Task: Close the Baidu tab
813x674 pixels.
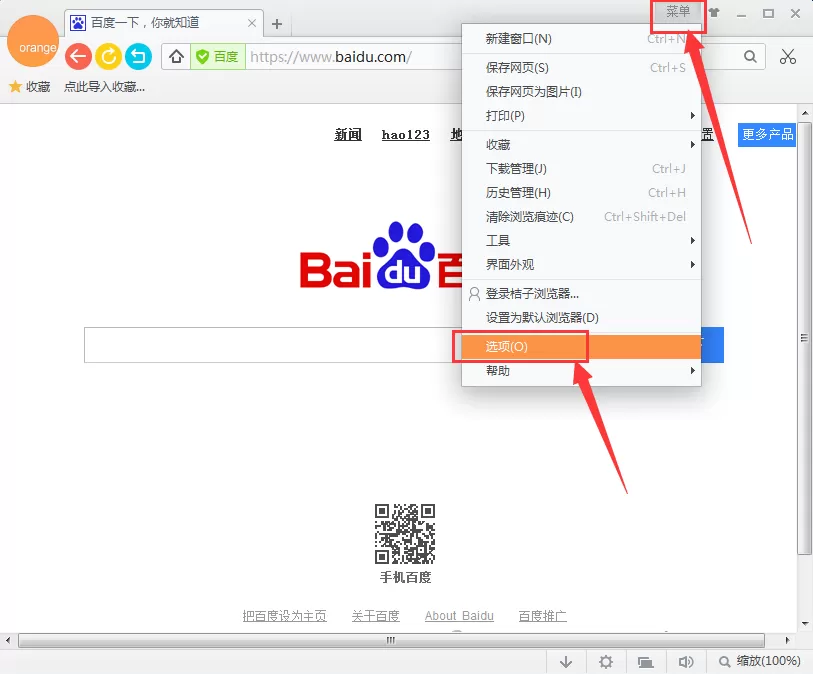Action: pyautogui.click(x=252, y=23)
